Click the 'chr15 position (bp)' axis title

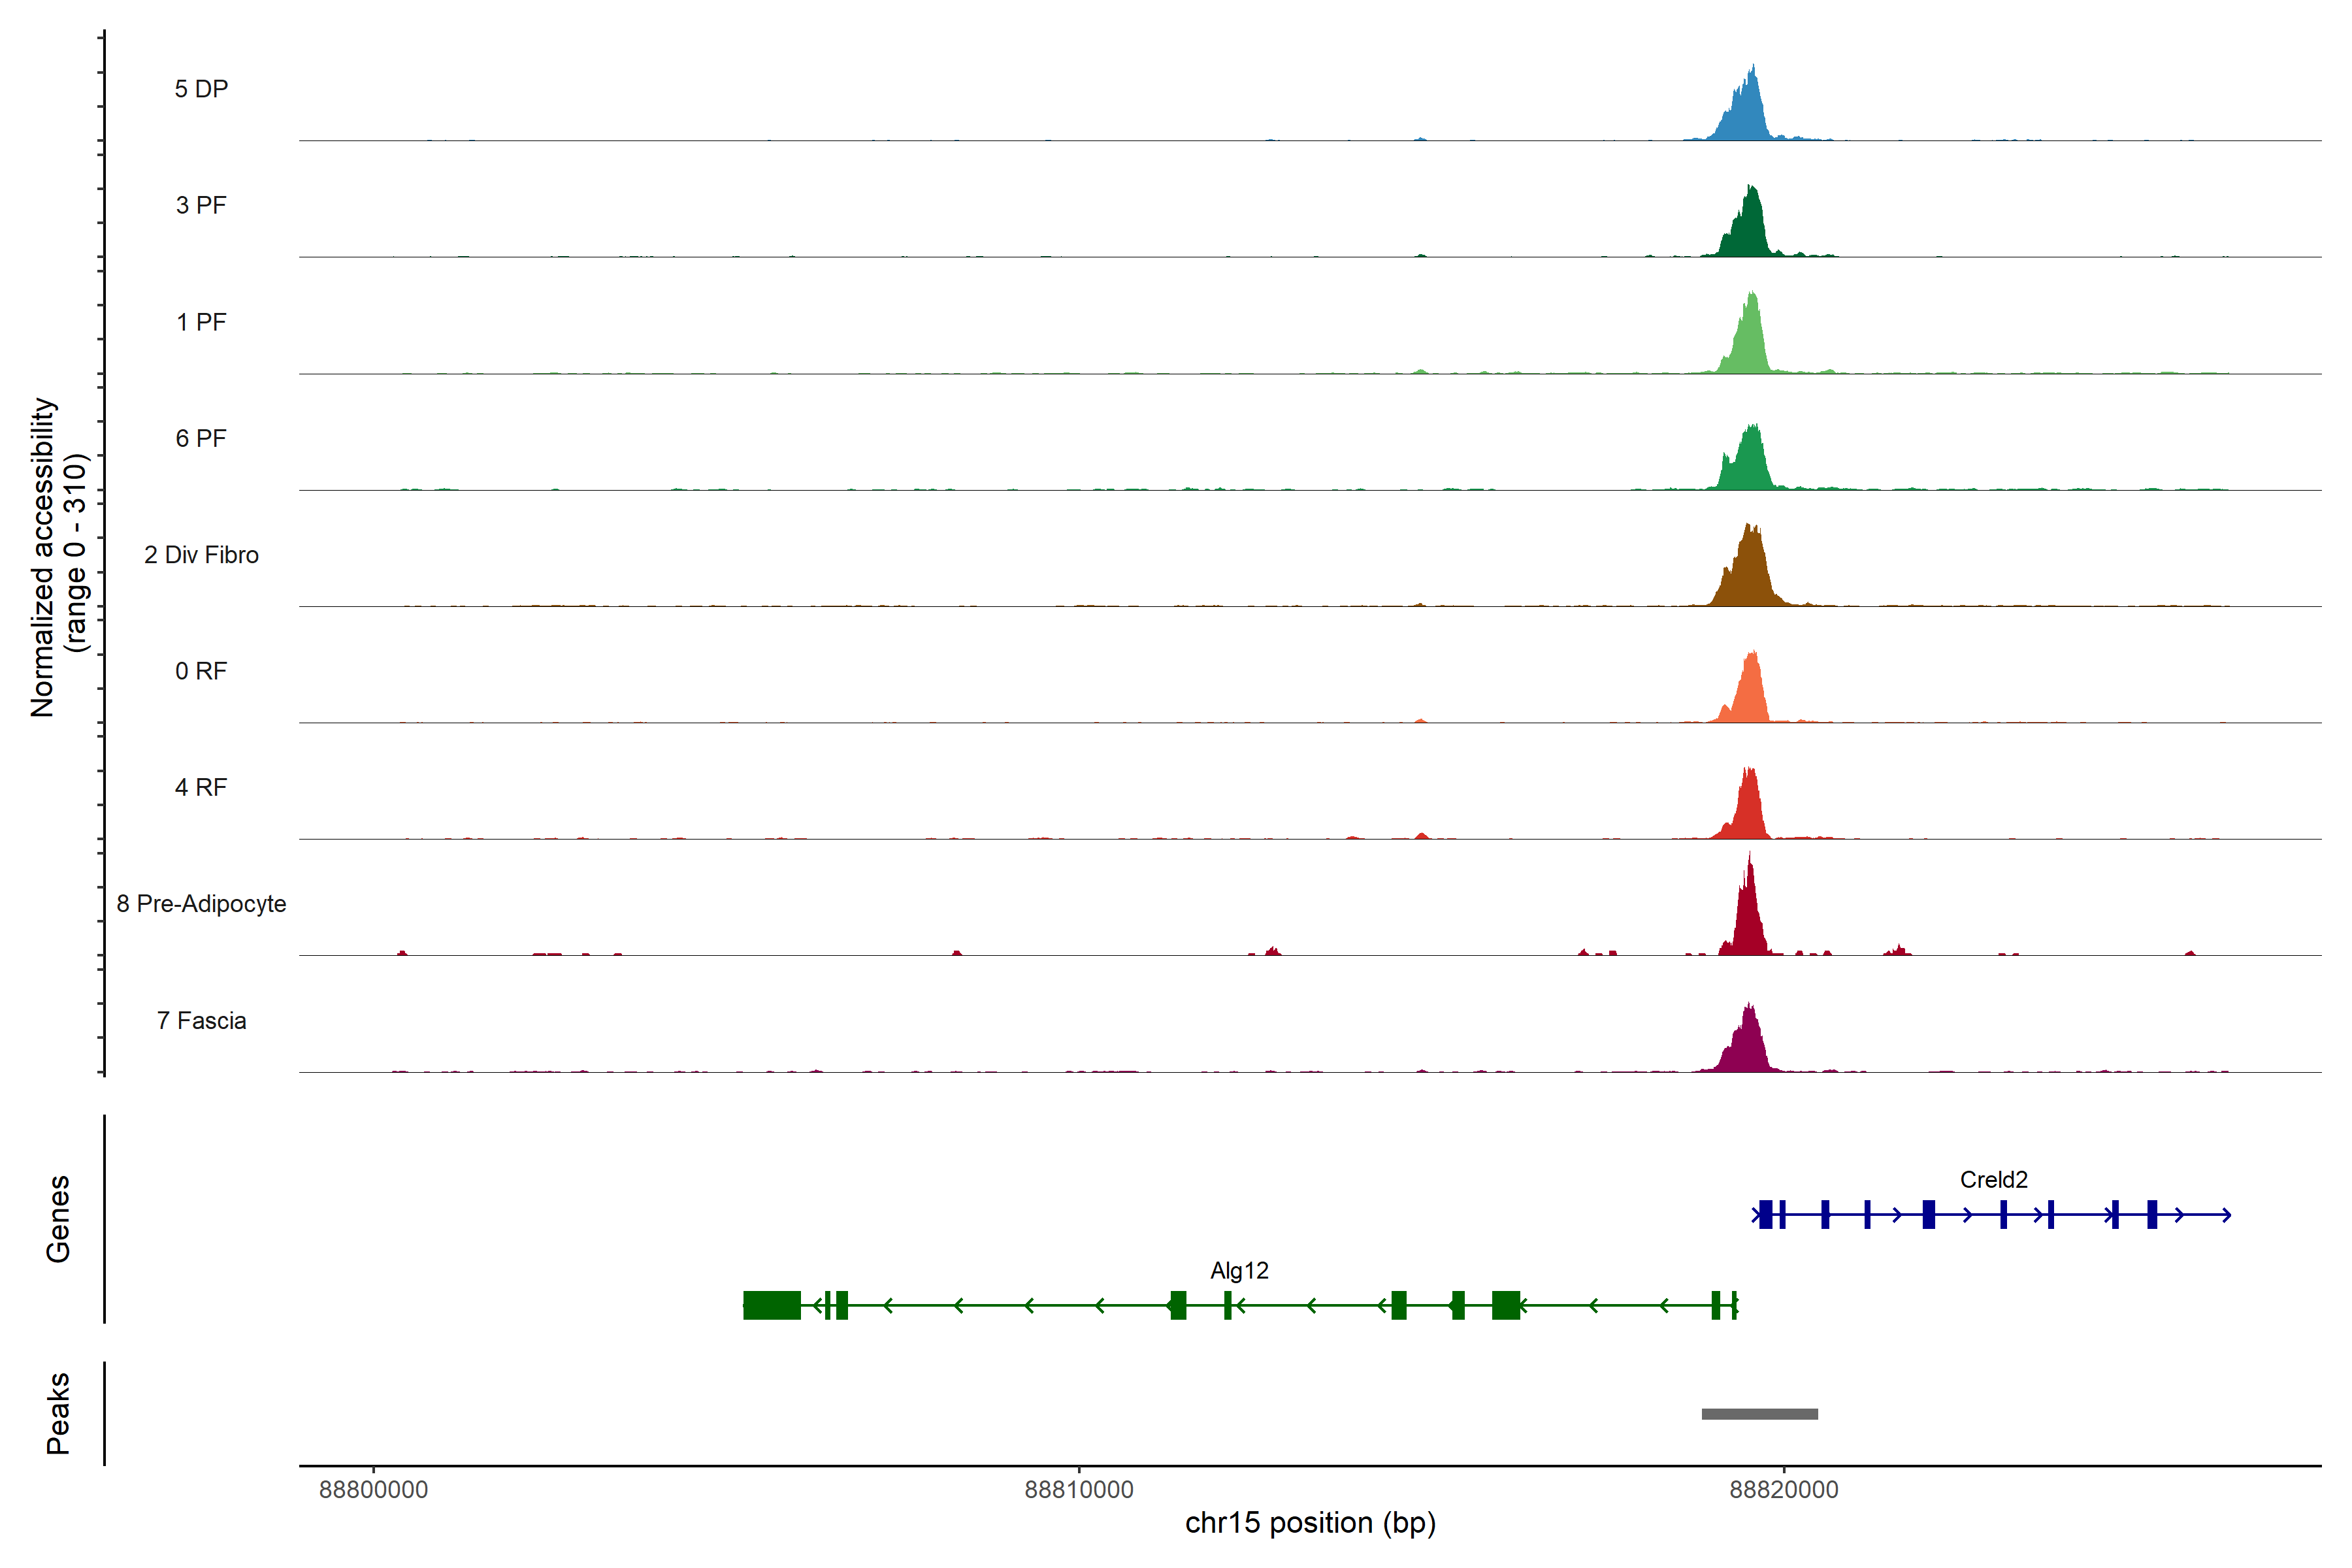[x=1310, y=1523]
